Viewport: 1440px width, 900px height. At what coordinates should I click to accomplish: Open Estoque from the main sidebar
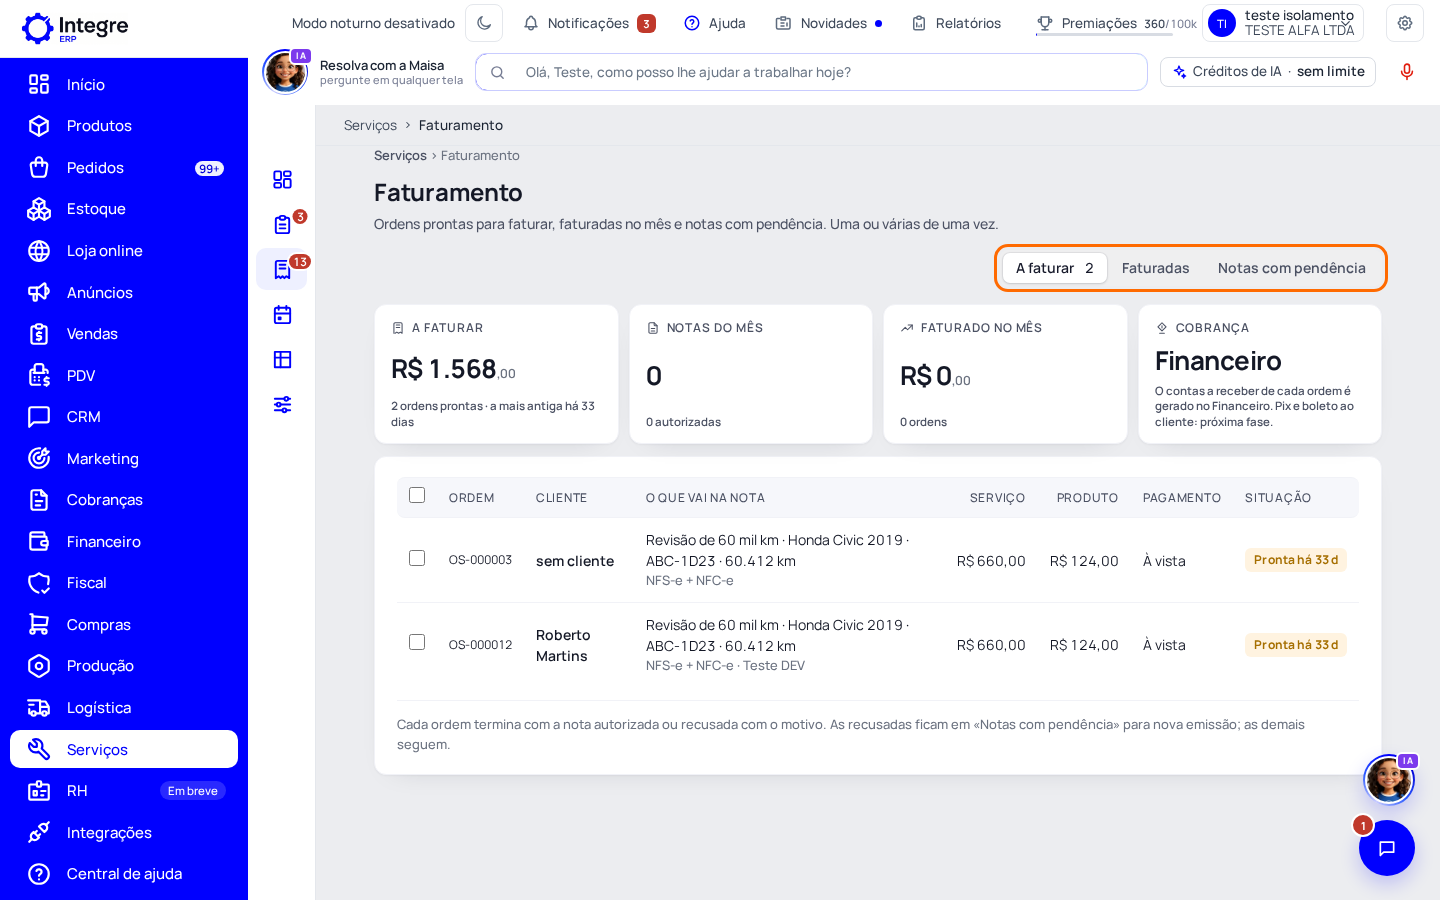click(124, 209)
